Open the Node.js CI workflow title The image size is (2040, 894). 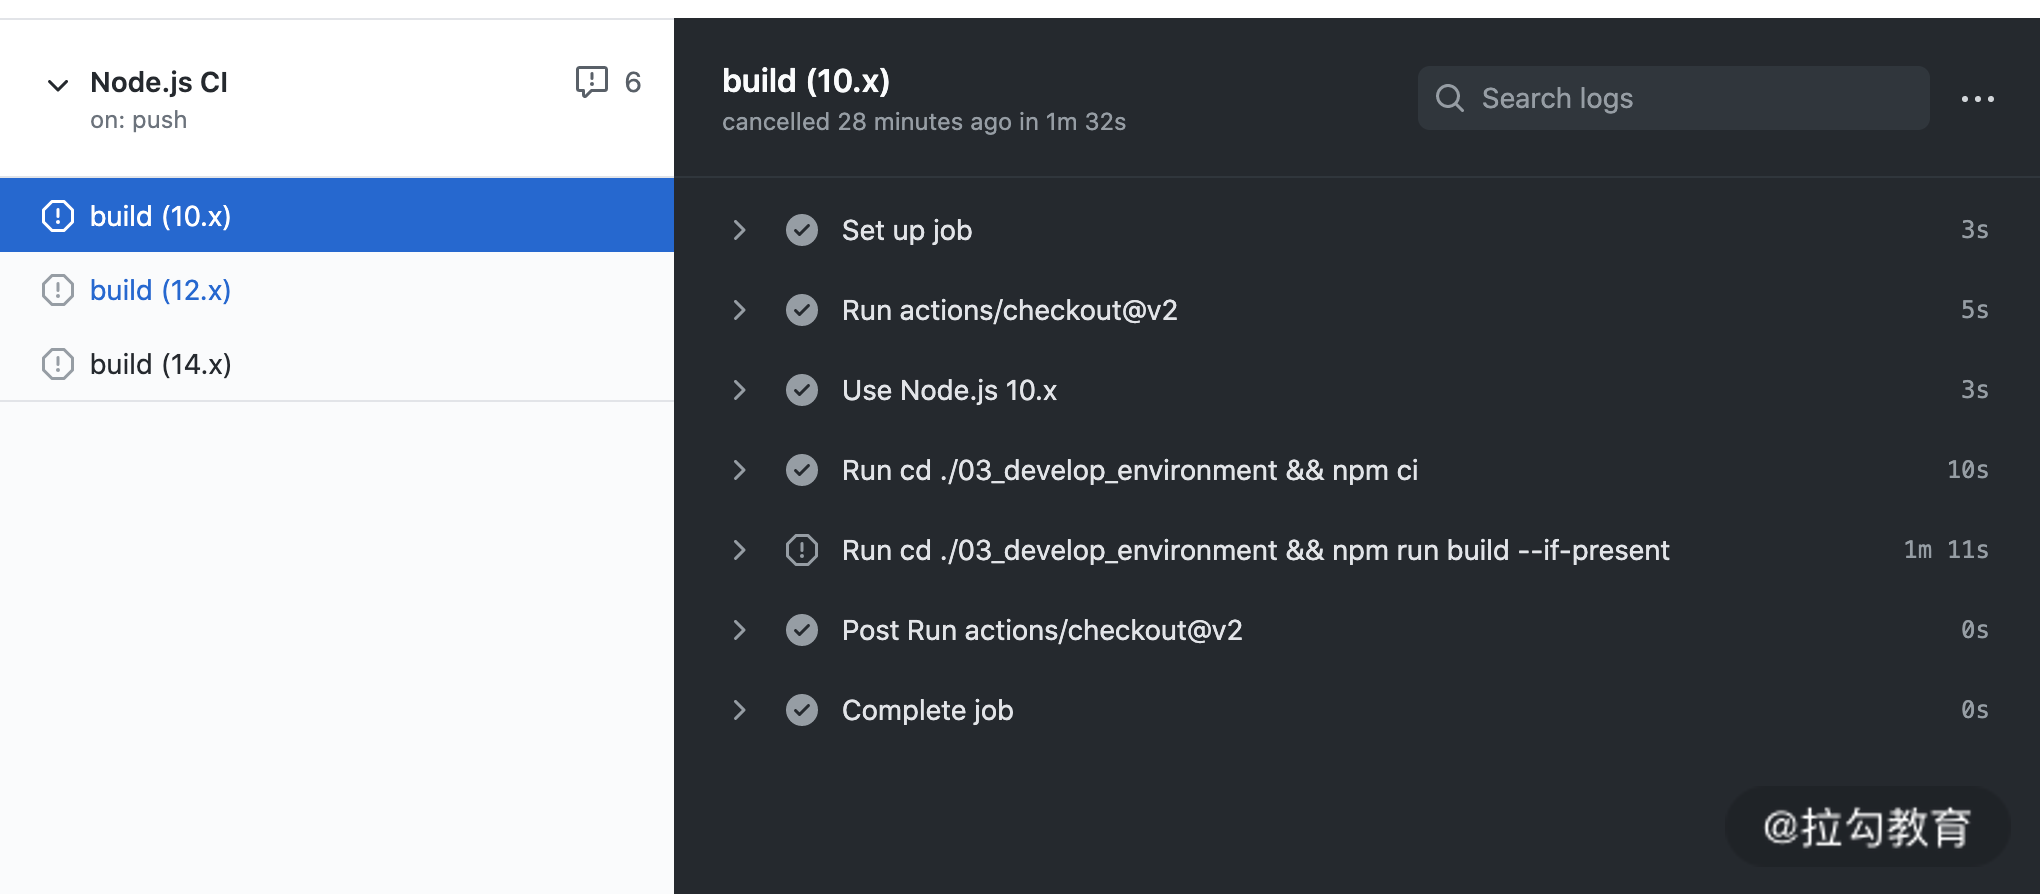tap(159, 82)
